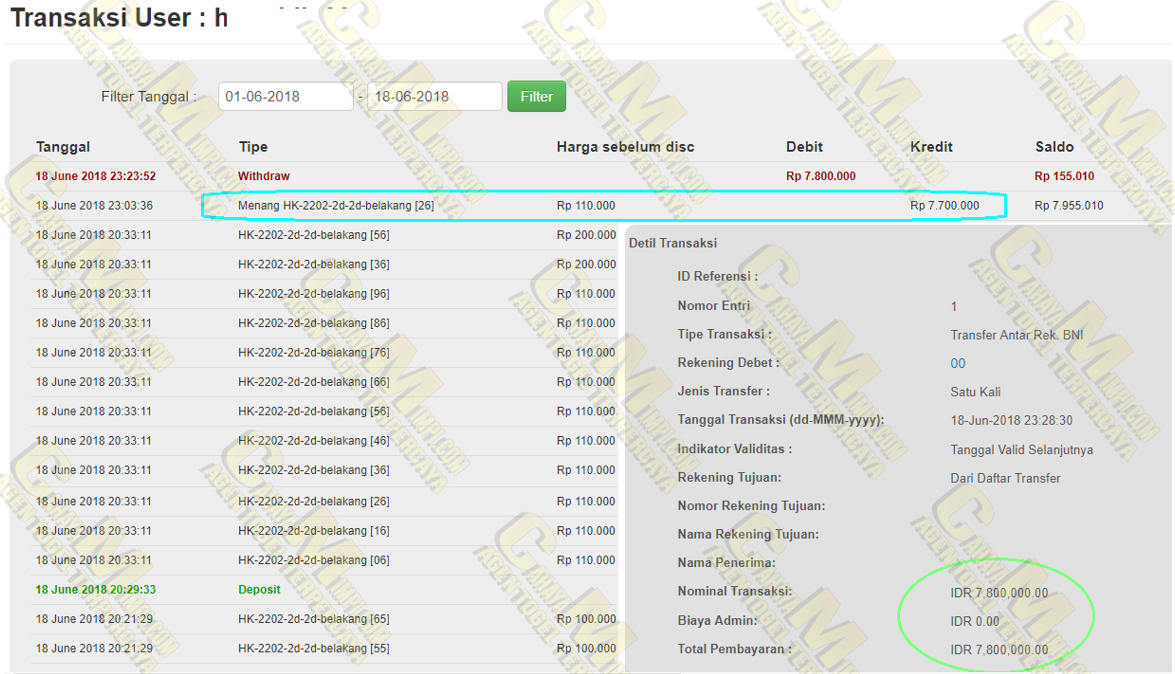
Task: Click the Debit column header
Action: 804,147
